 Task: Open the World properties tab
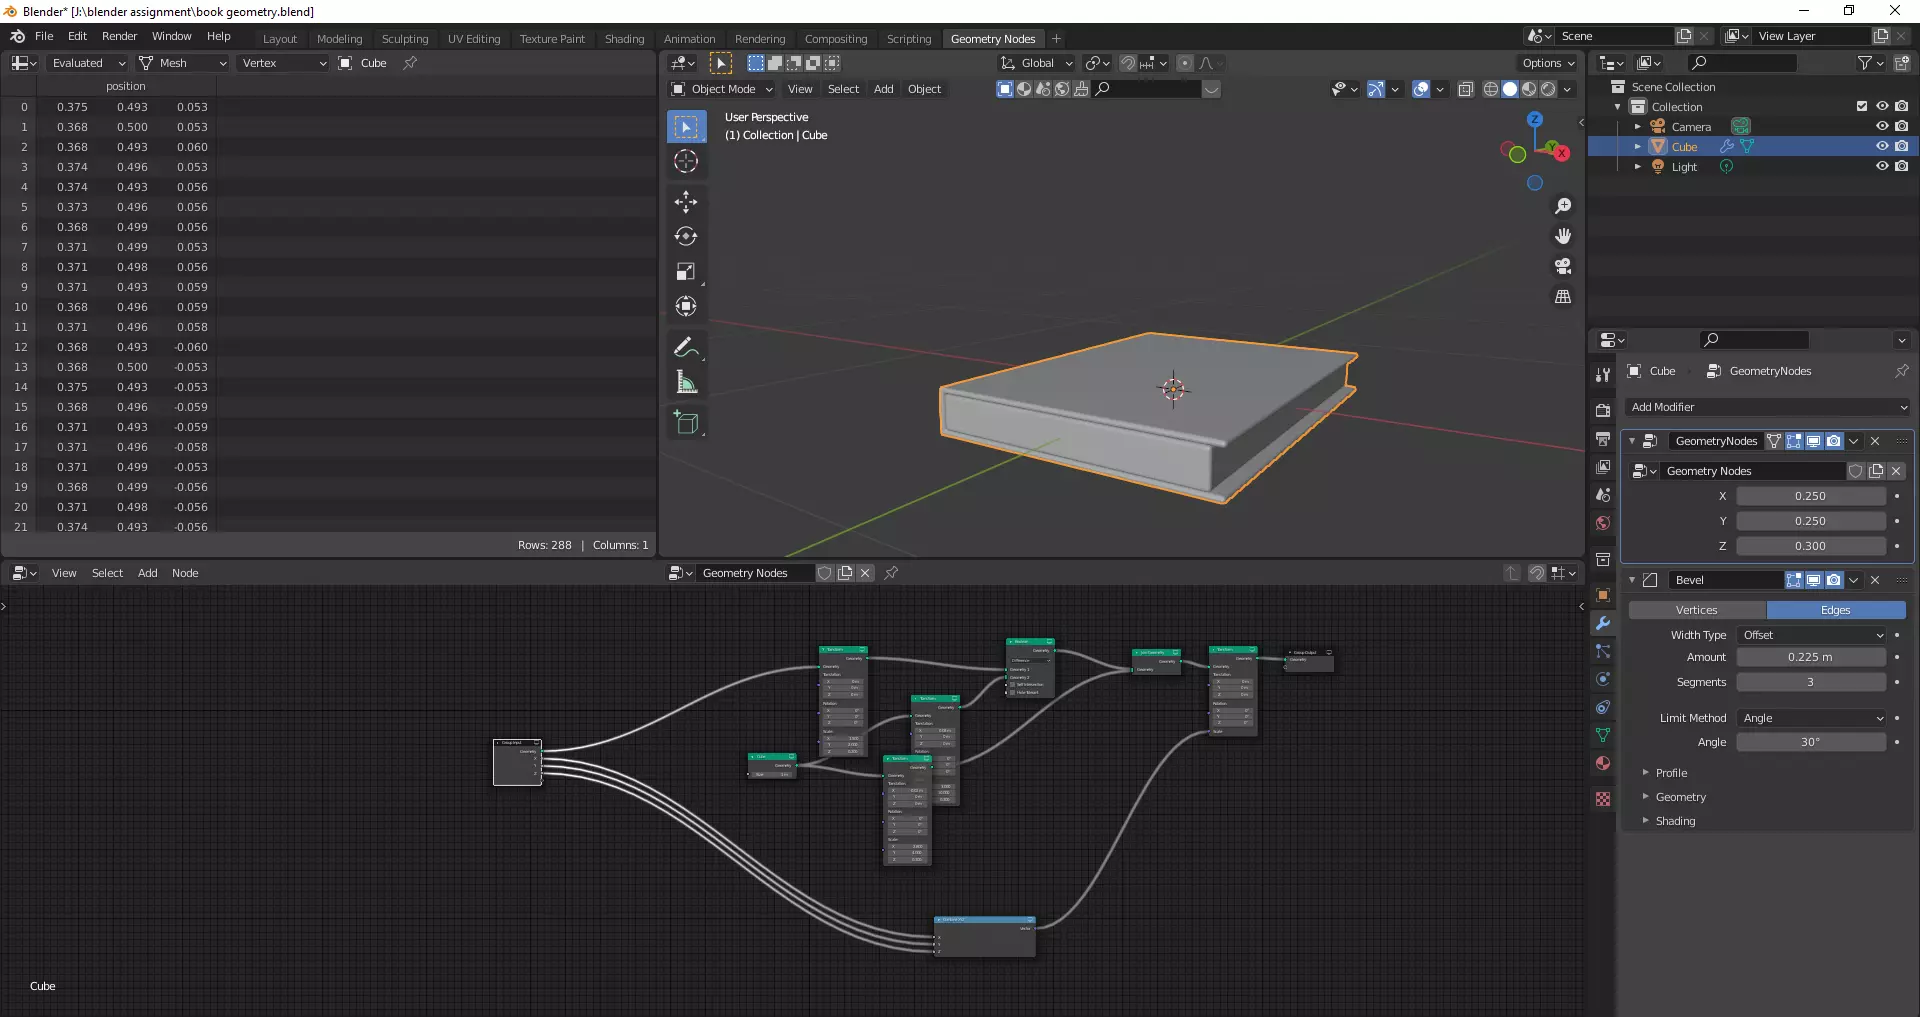click(x=1603, y=523)
